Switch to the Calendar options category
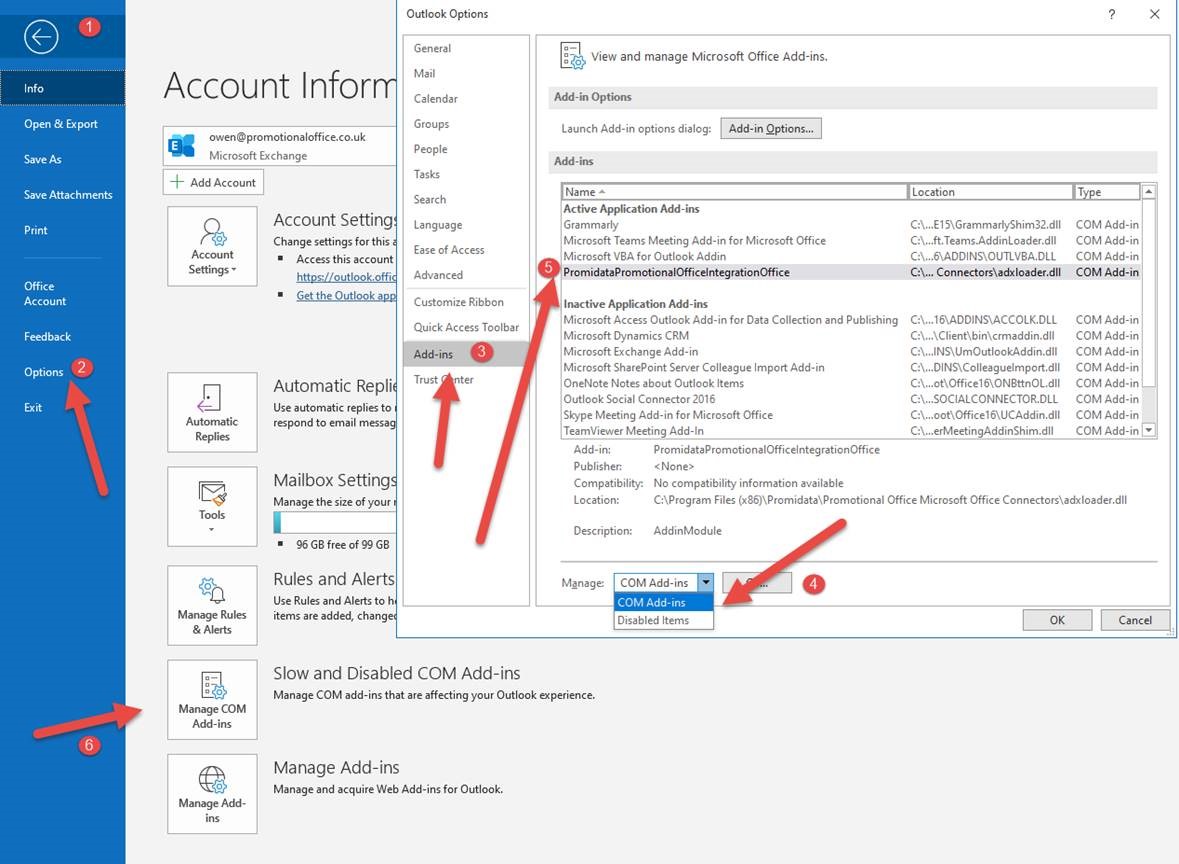The height and width of the screenshot is (864, 1179). point(466,99)
